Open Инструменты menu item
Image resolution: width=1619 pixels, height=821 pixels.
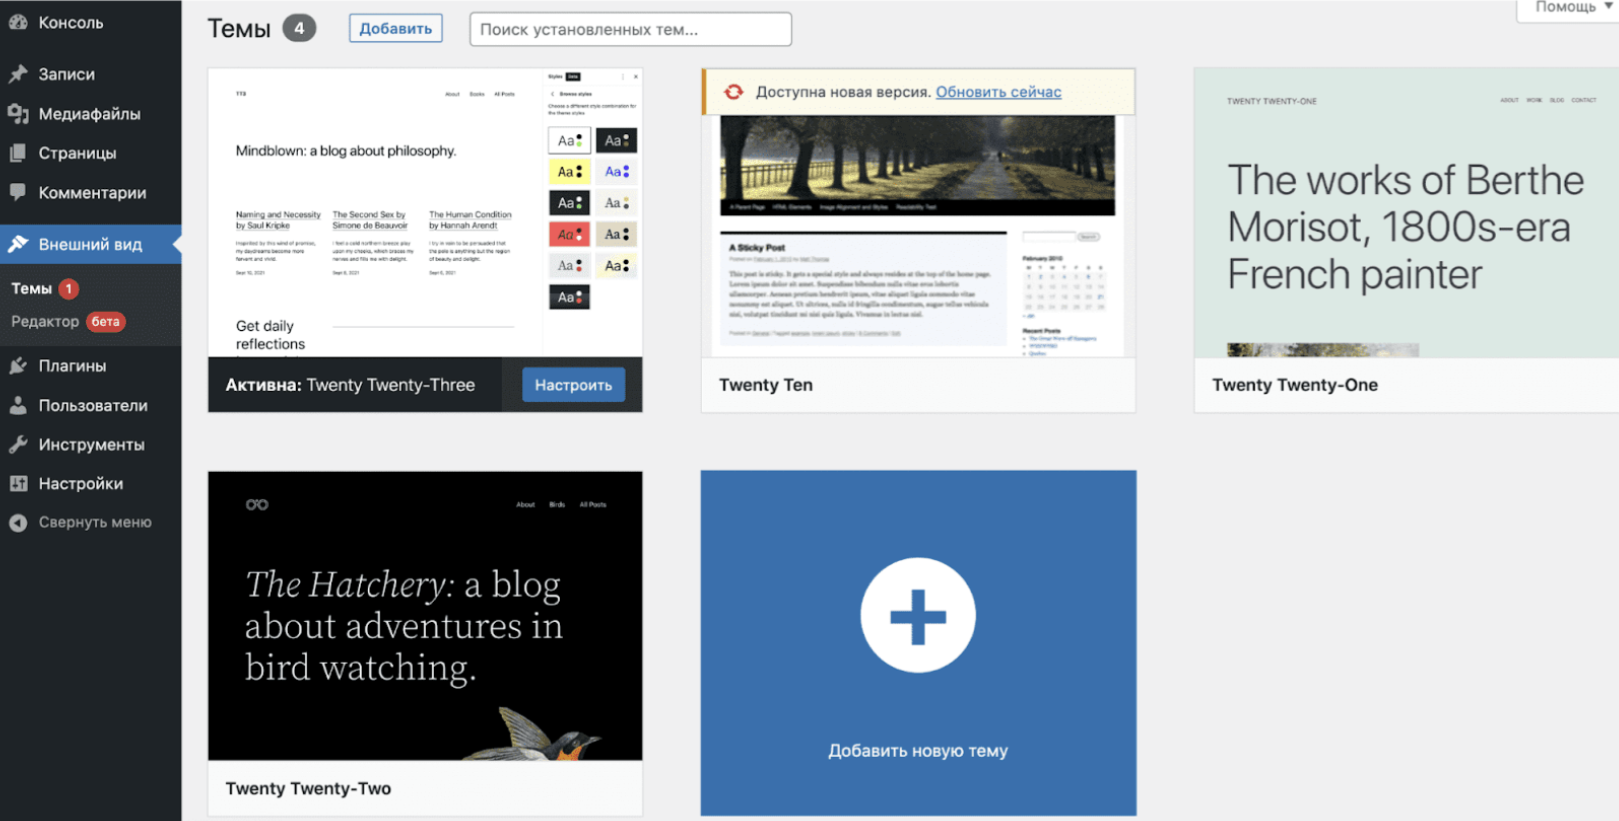tap(91, 444)
